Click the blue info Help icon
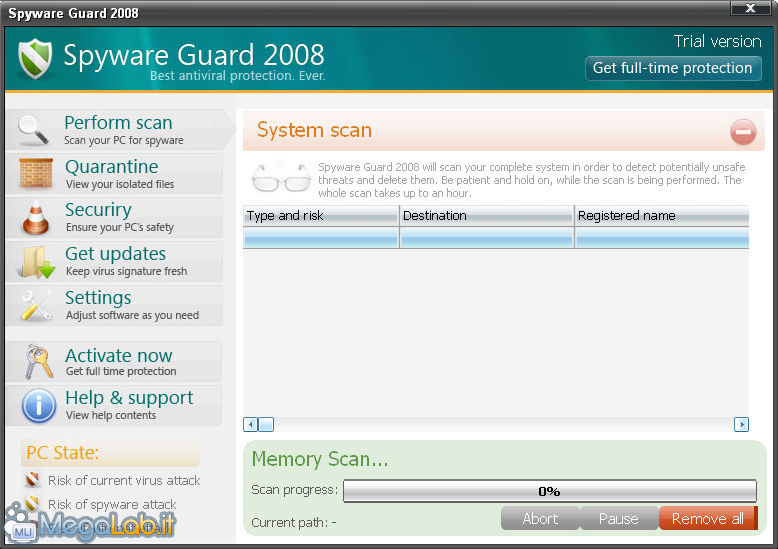Image resolution: width=778 pixels, height=549 pixels. point(39,406)
